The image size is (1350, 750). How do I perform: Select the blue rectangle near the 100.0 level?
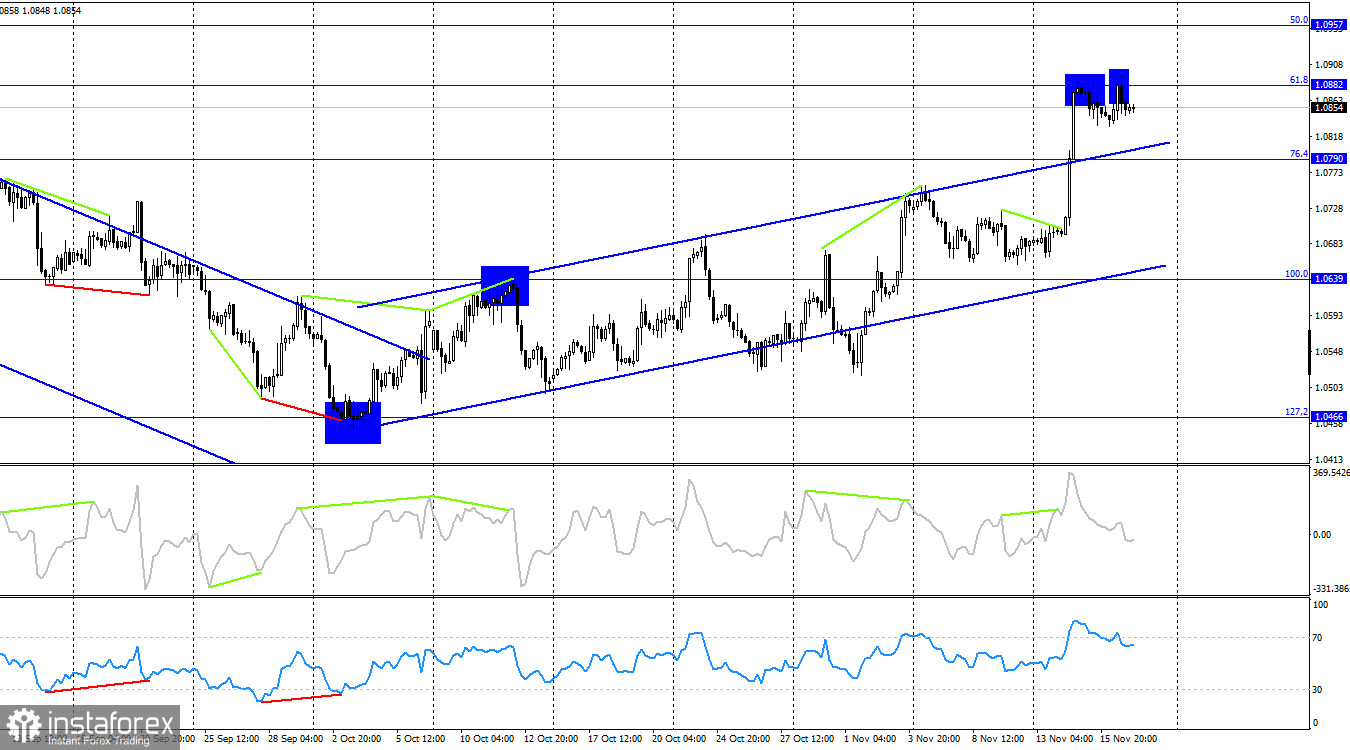(505, 286)
